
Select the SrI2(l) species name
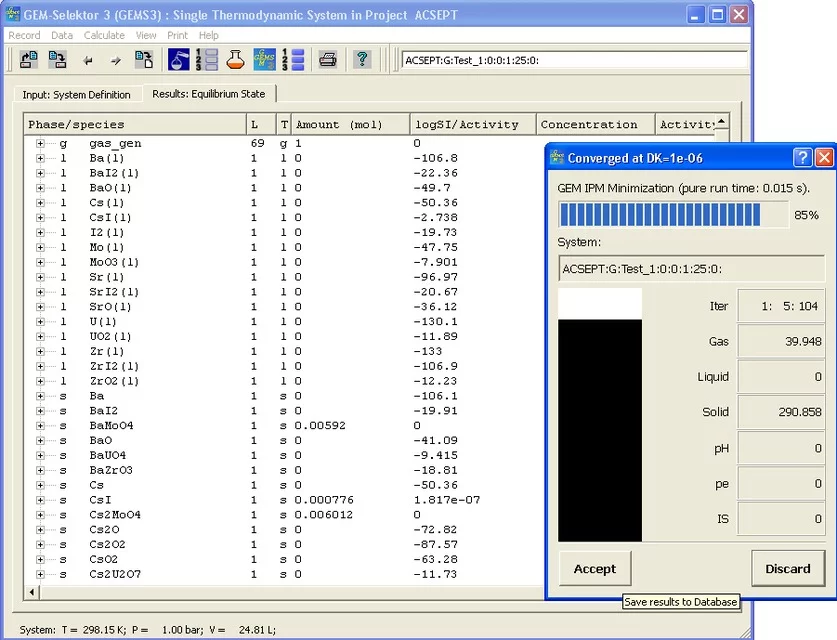(x=114, y=292)
